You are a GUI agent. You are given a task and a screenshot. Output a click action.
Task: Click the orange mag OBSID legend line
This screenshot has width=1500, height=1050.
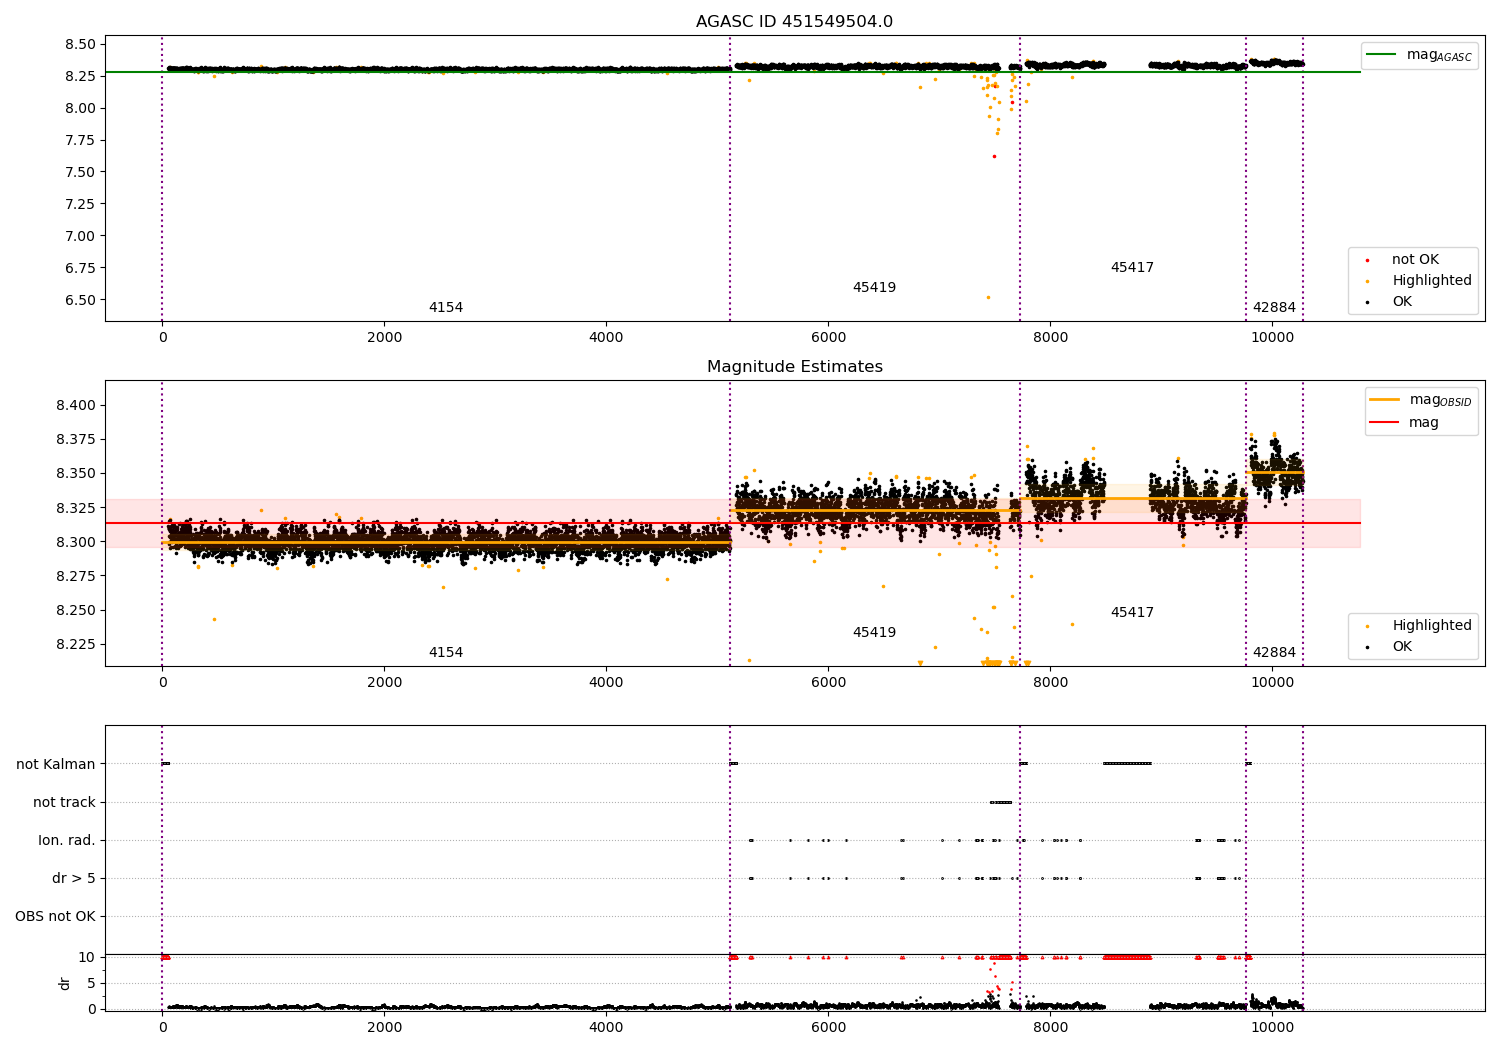pyautogui.click(x=1385, y=400)
